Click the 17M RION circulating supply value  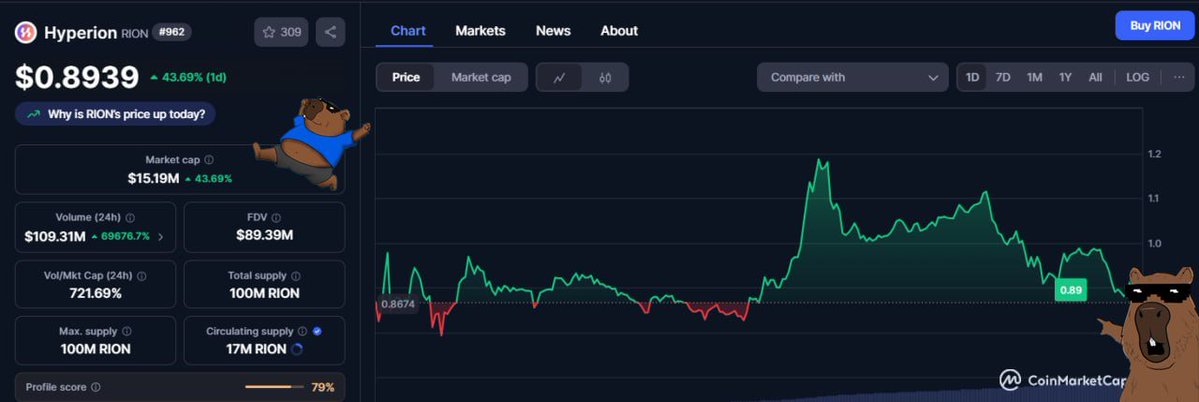pos(258,349)
